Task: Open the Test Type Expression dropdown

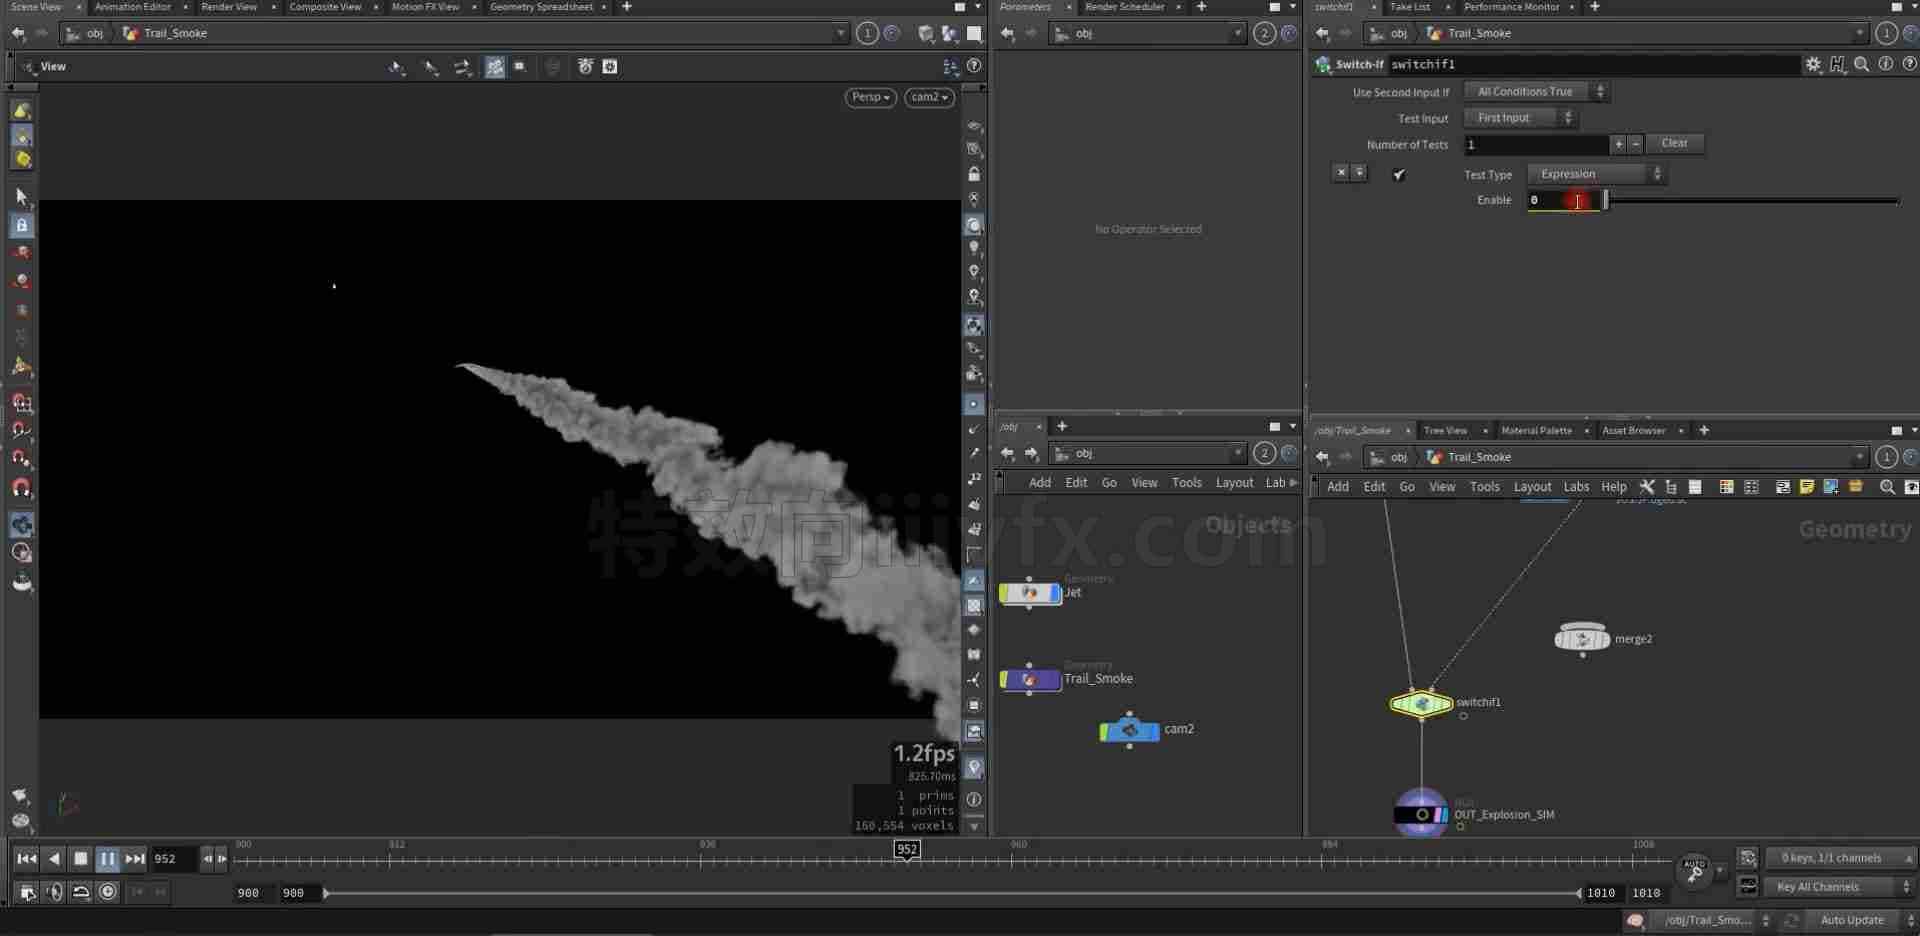Action: 1596,174
